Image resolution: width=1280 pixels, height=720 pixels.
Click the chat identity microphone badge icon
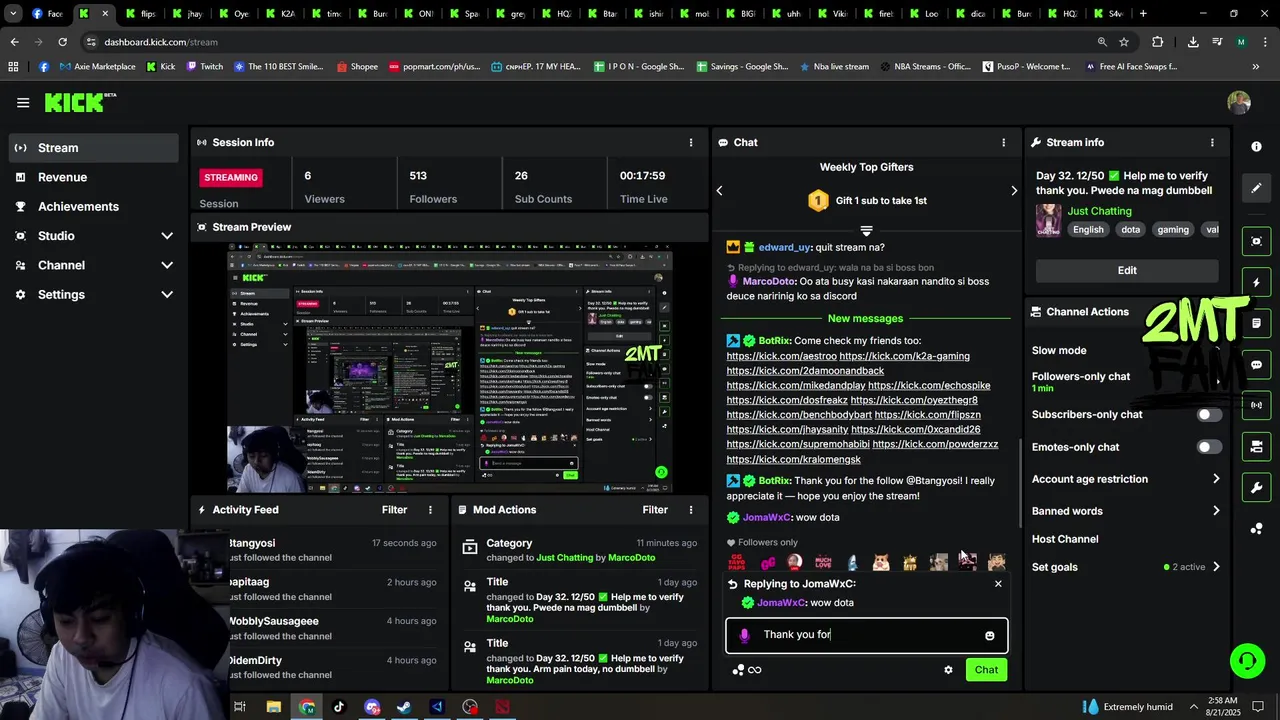click(744, 635)
